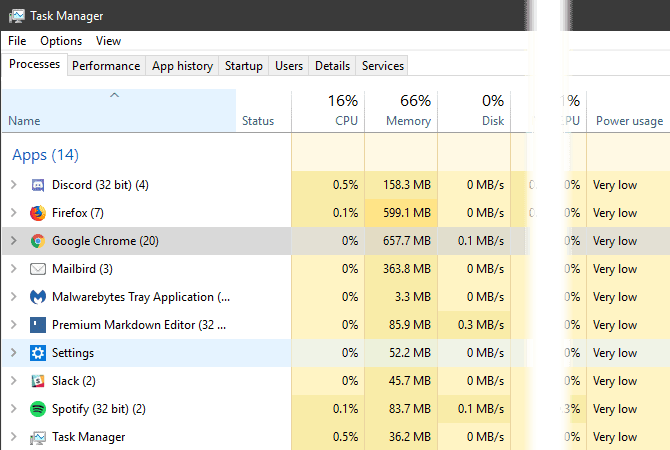The width and height of the screenshot is (670, 450).
Task: Open the File menu
Action: pyautogui.click(x=17, y=41)
